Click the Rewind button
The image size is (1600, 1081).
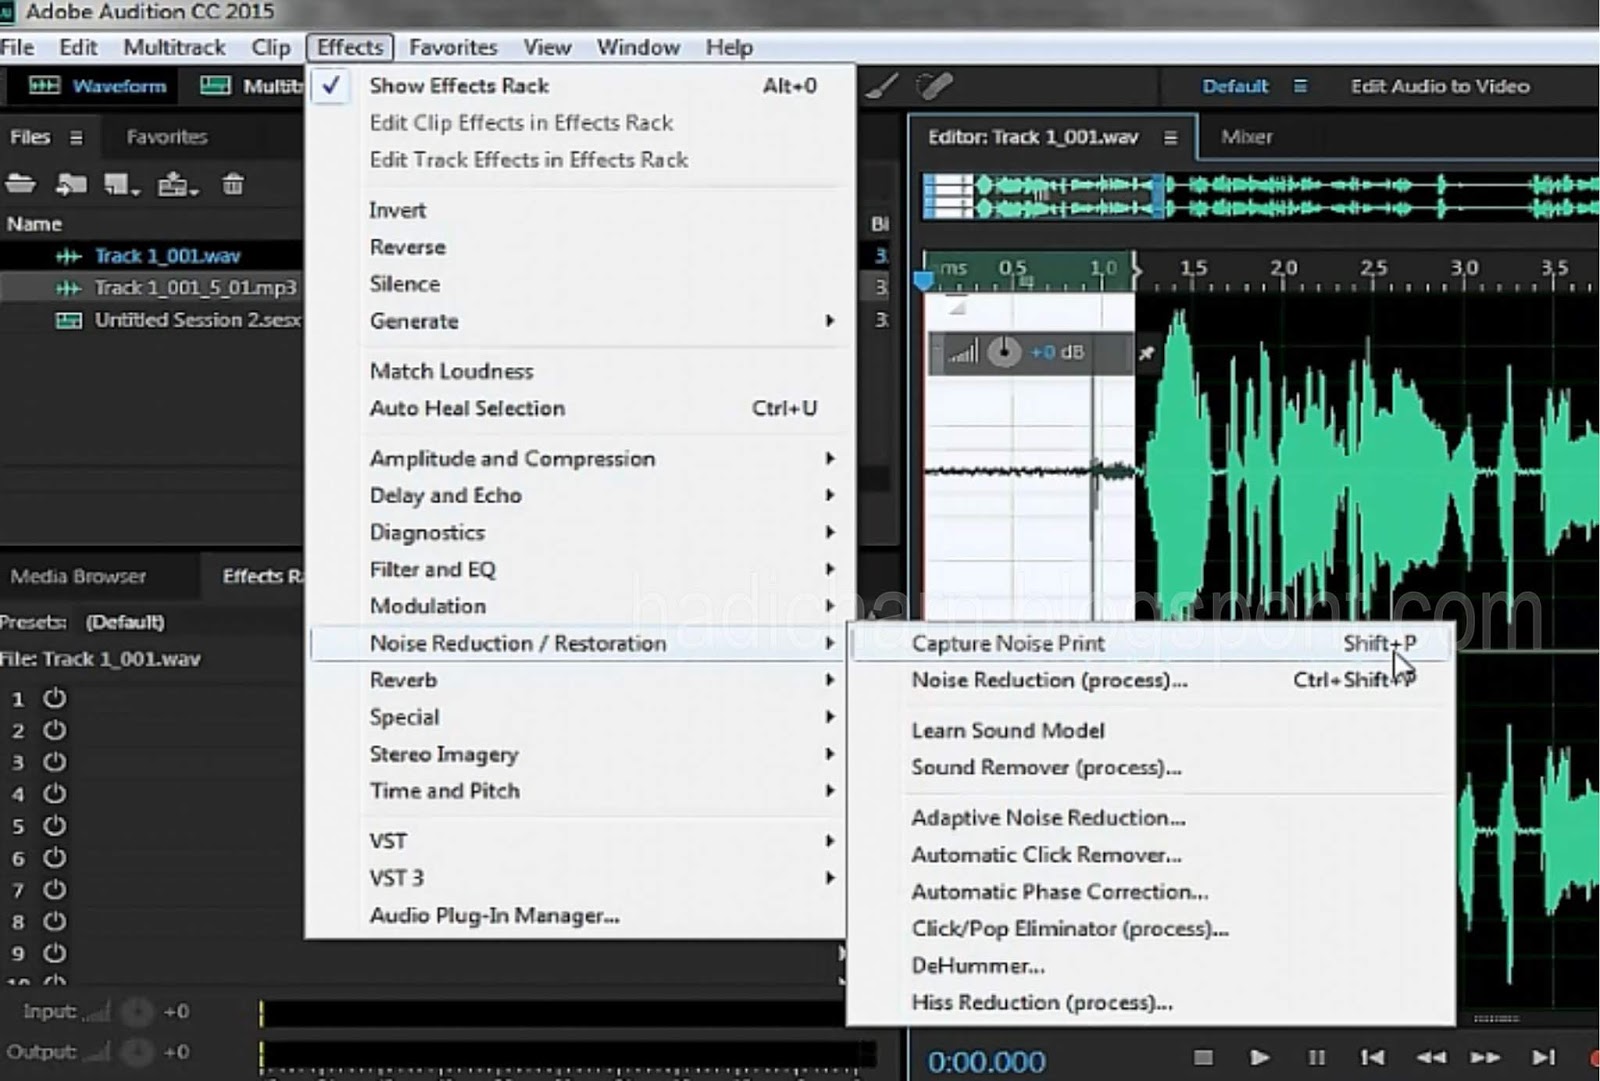[1430, 1057]
